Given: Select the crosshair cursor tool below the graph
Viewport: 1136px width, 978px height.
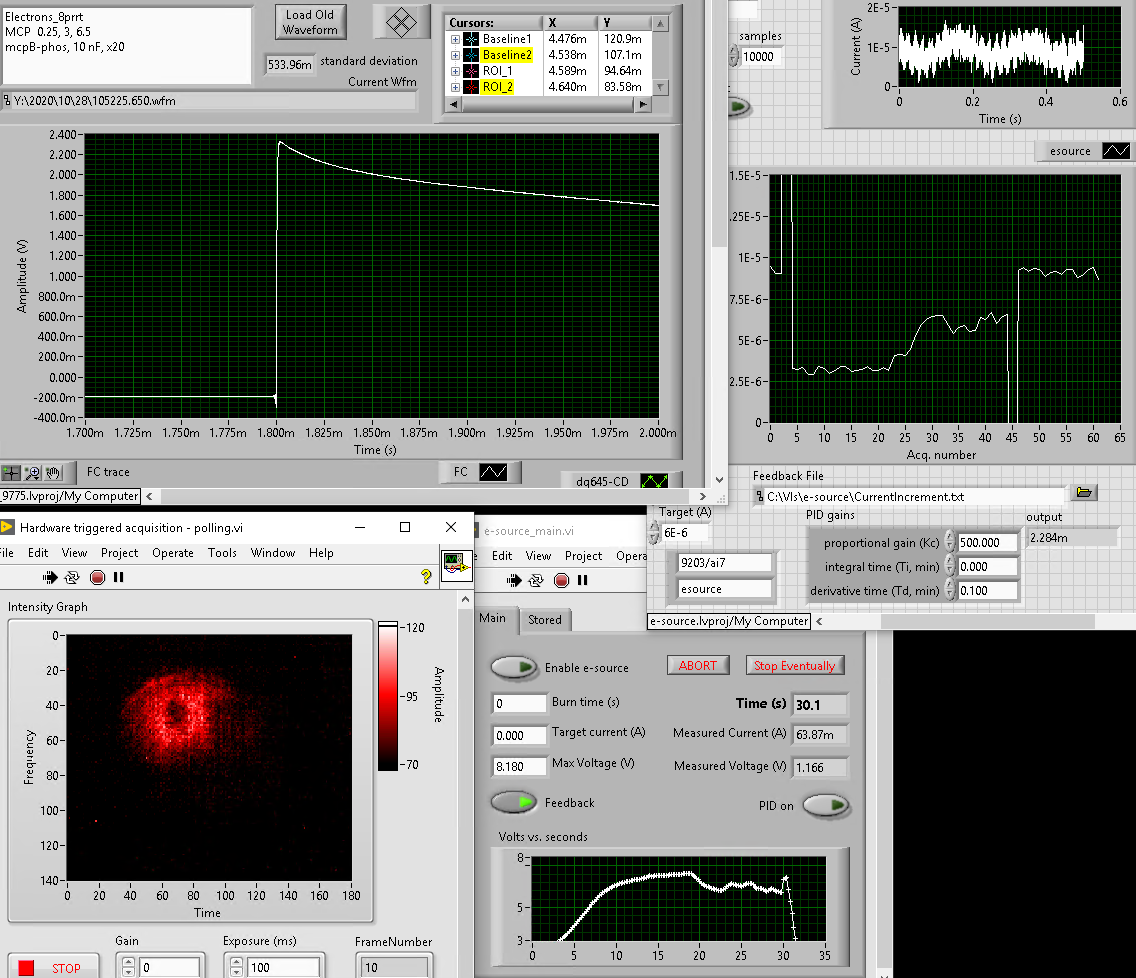Looking at the screenshot, I should coord(12,473).
